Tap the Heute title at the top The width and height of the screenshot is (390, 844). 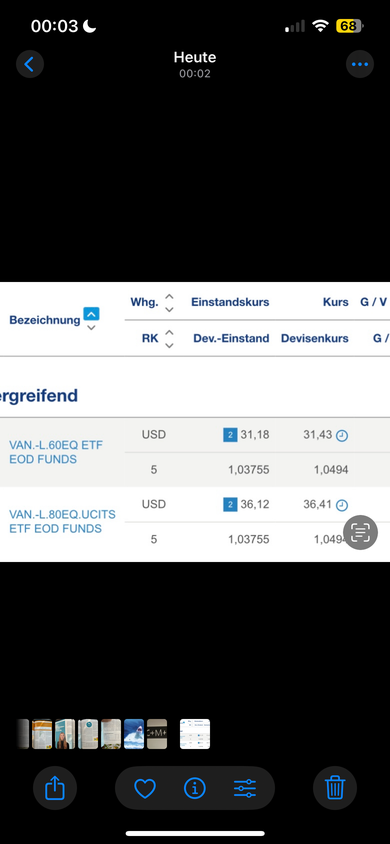pos(195,57)
